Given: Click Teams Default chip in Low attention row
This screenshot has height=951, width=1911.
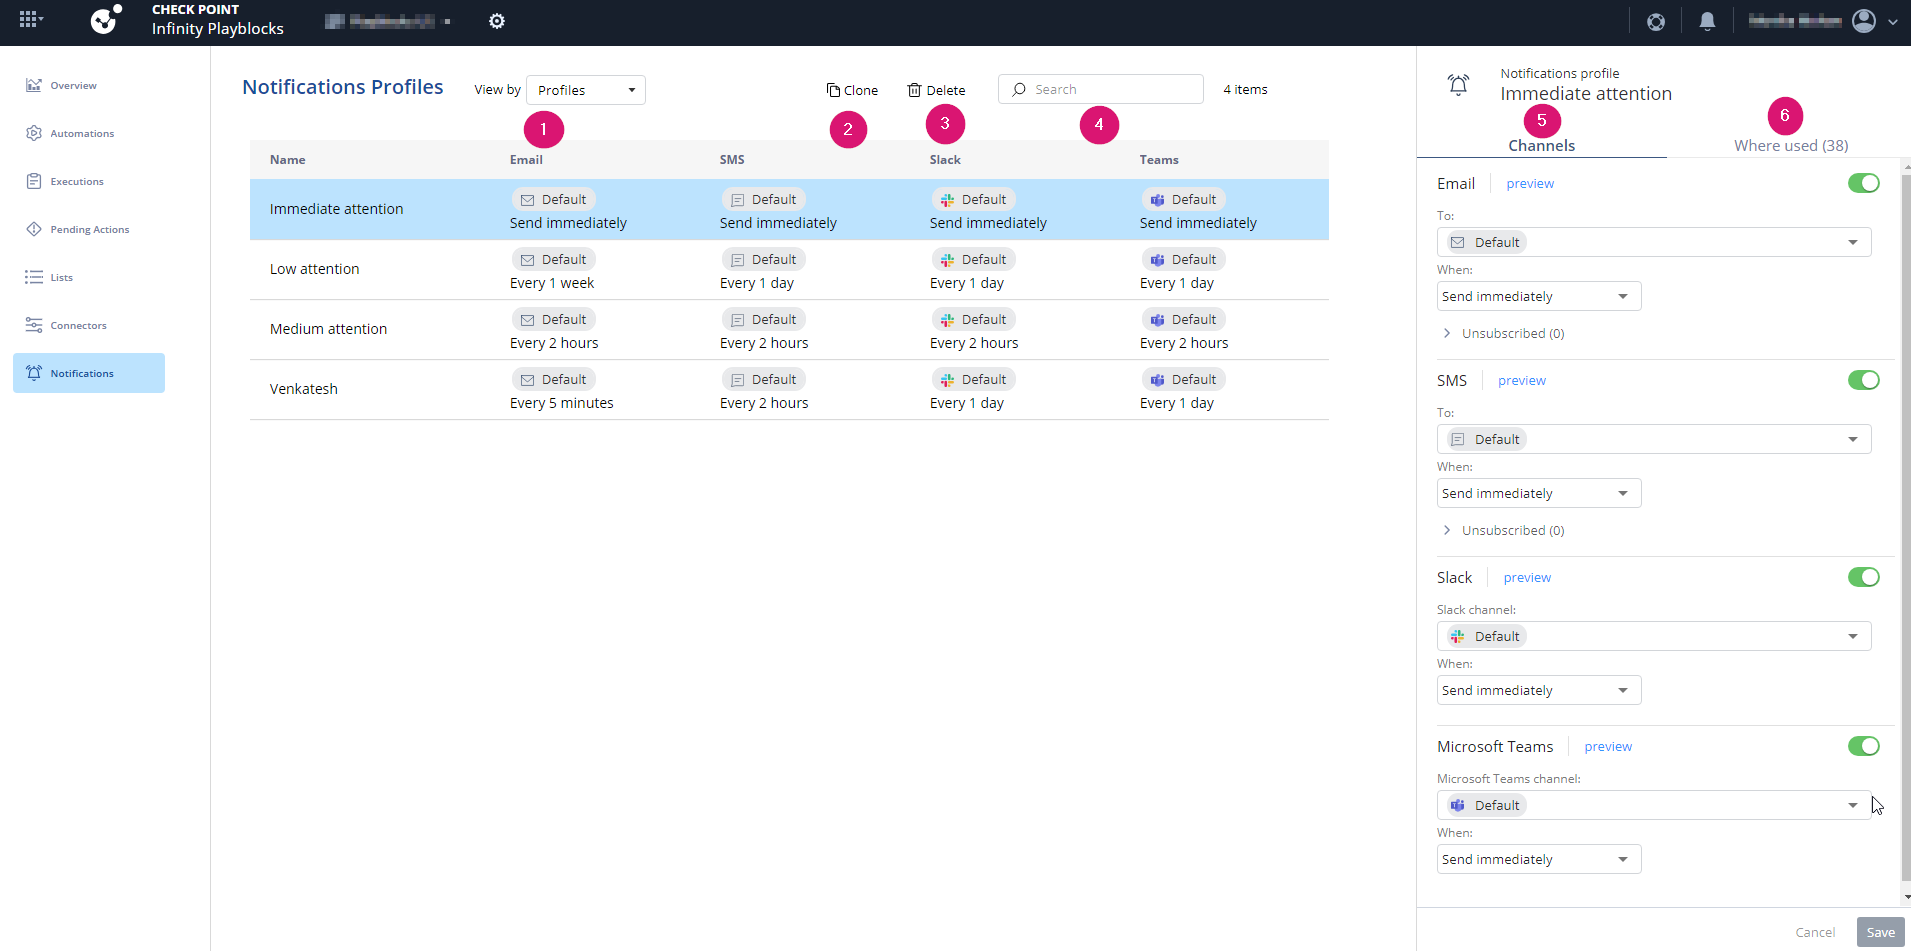Looking at the screenshot, I should click(x=1184, y=259).
